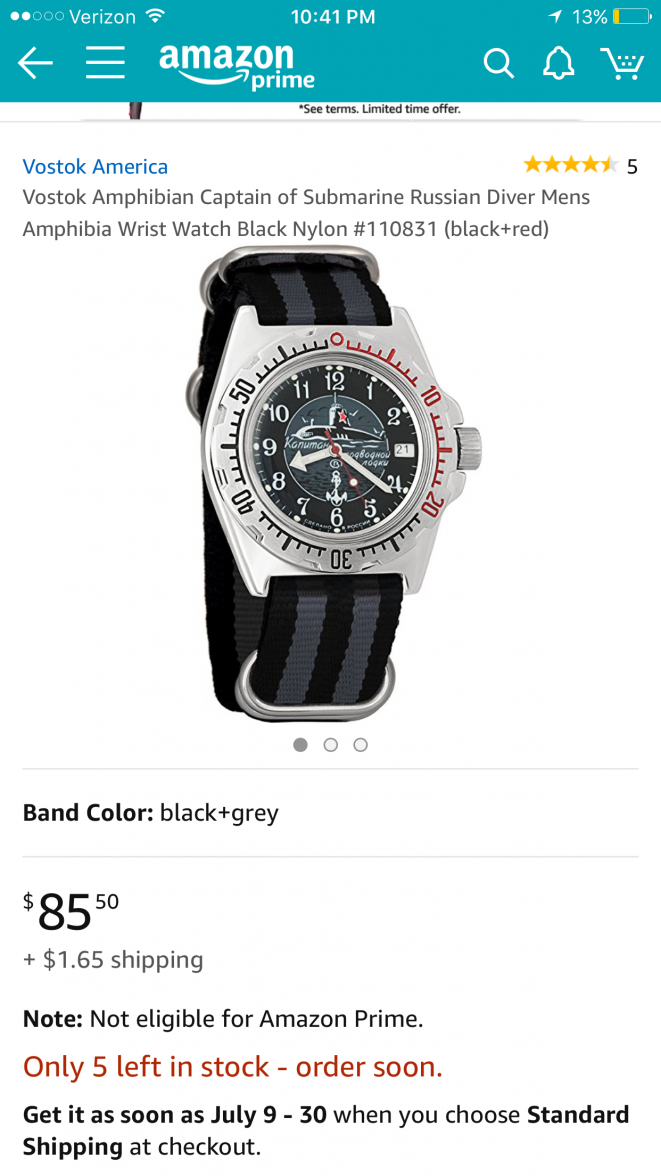Open the hamburger menu
Screen dimensions: 661x1176
105,63
